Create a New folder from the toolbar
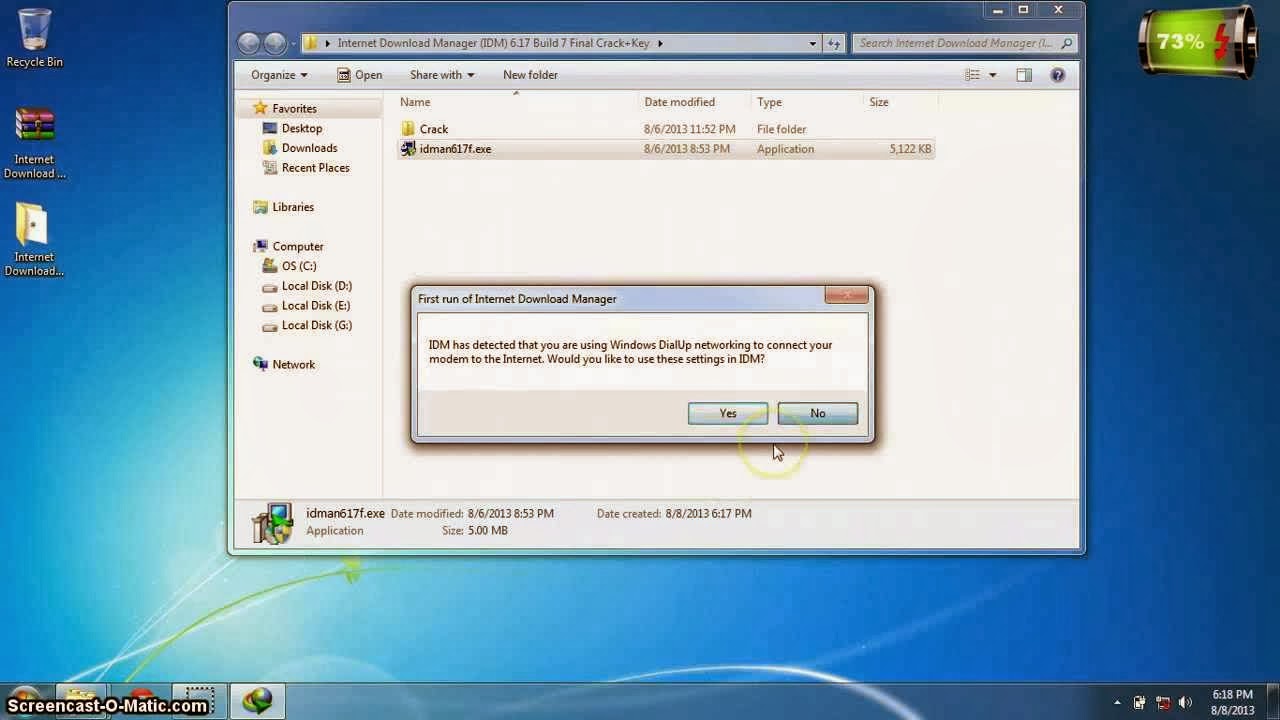The width and height of the screenshot is (1280, 720). (x=530, y=75)
